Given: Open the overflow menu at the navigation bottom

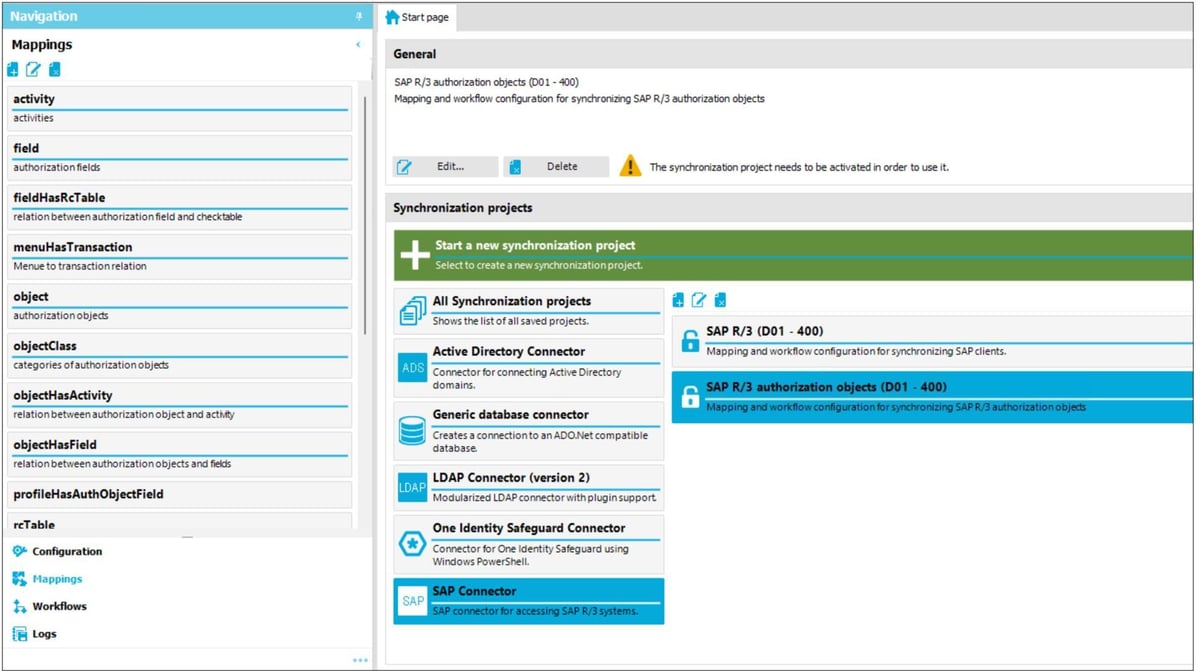Looking at the screenshot, I should [360, 659].
